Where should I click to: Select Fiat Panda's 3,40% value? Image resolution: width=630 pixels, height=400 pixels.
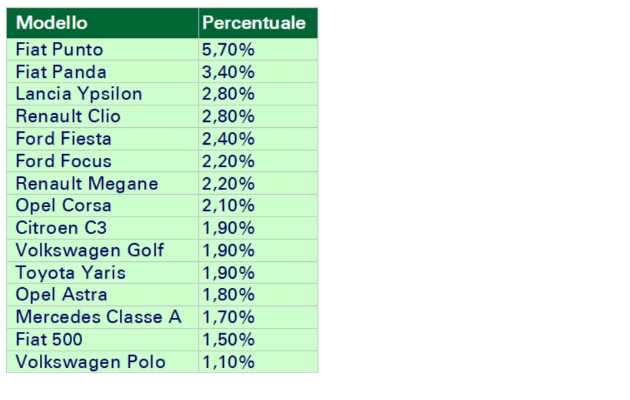pyautogui.click(x=257, y=72)
